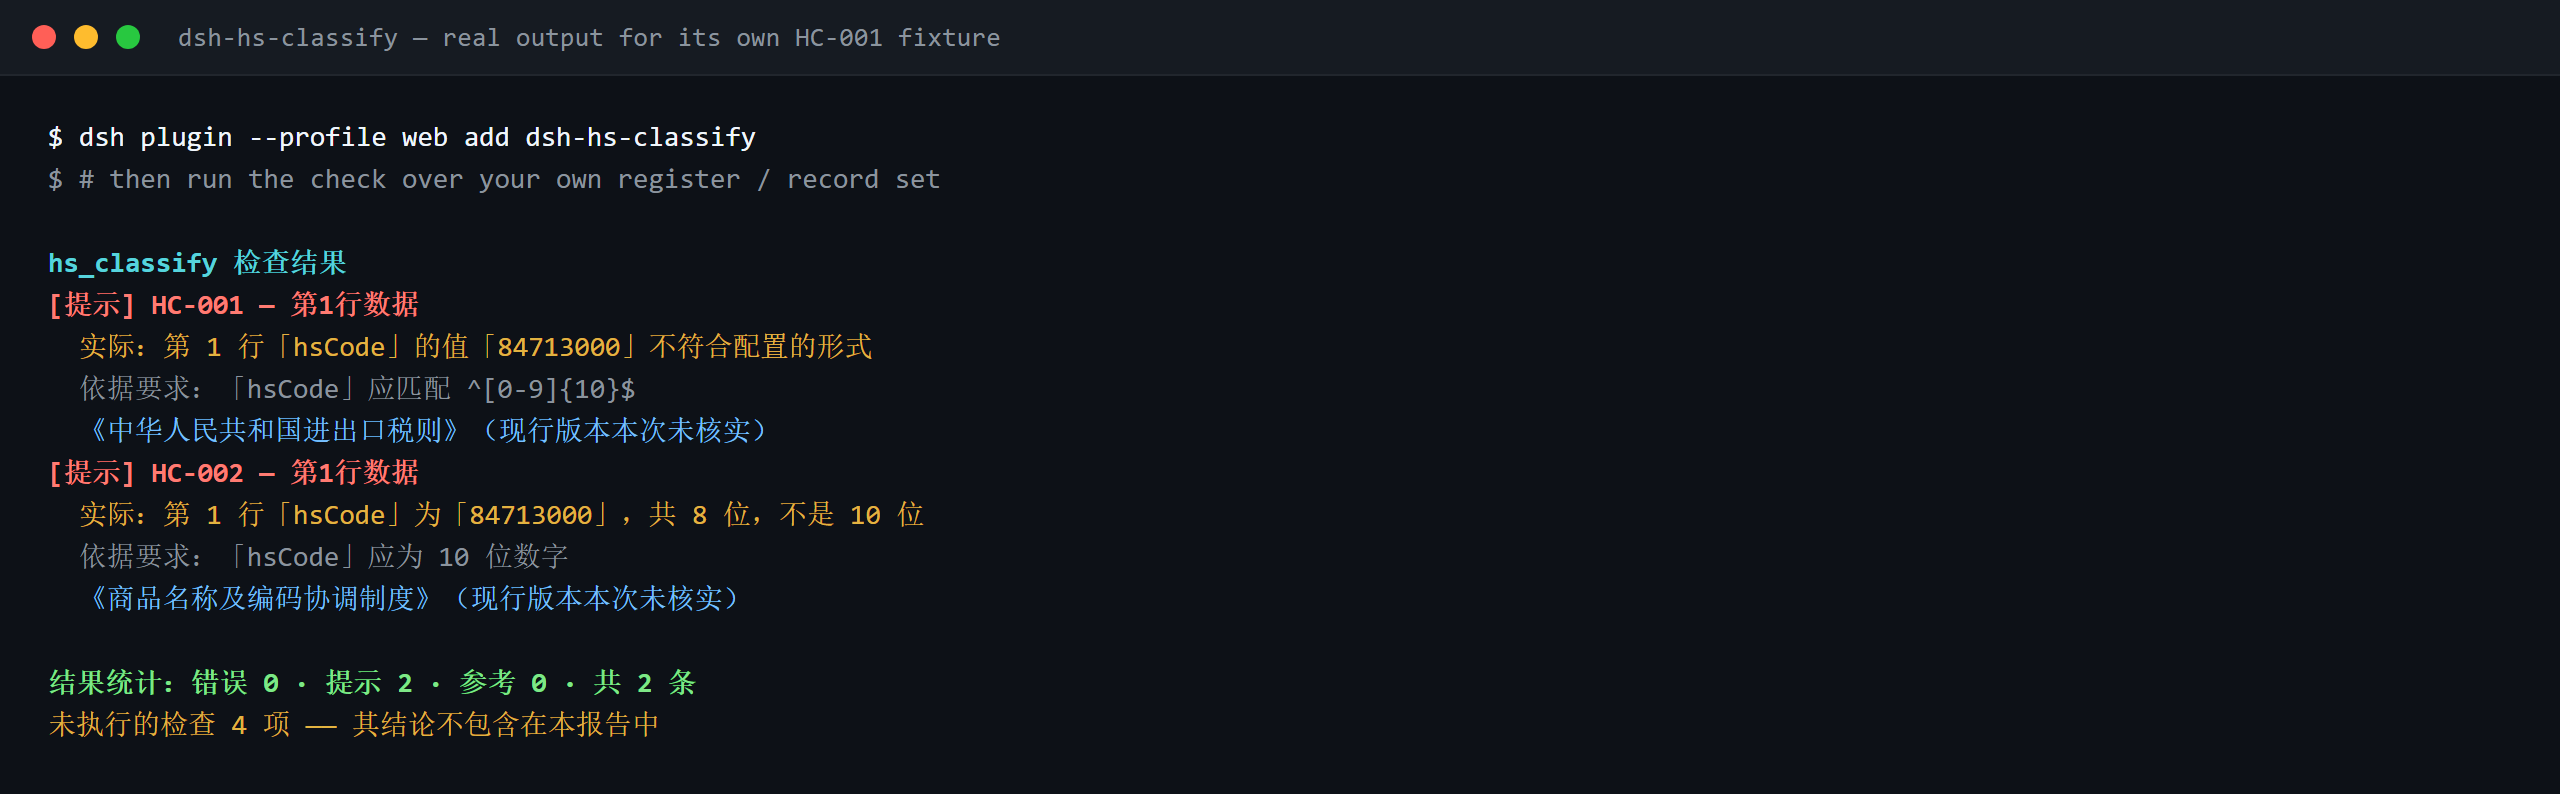Click the green maximize window button
This screenshot has height=794, width=2560.
(128, 37)
